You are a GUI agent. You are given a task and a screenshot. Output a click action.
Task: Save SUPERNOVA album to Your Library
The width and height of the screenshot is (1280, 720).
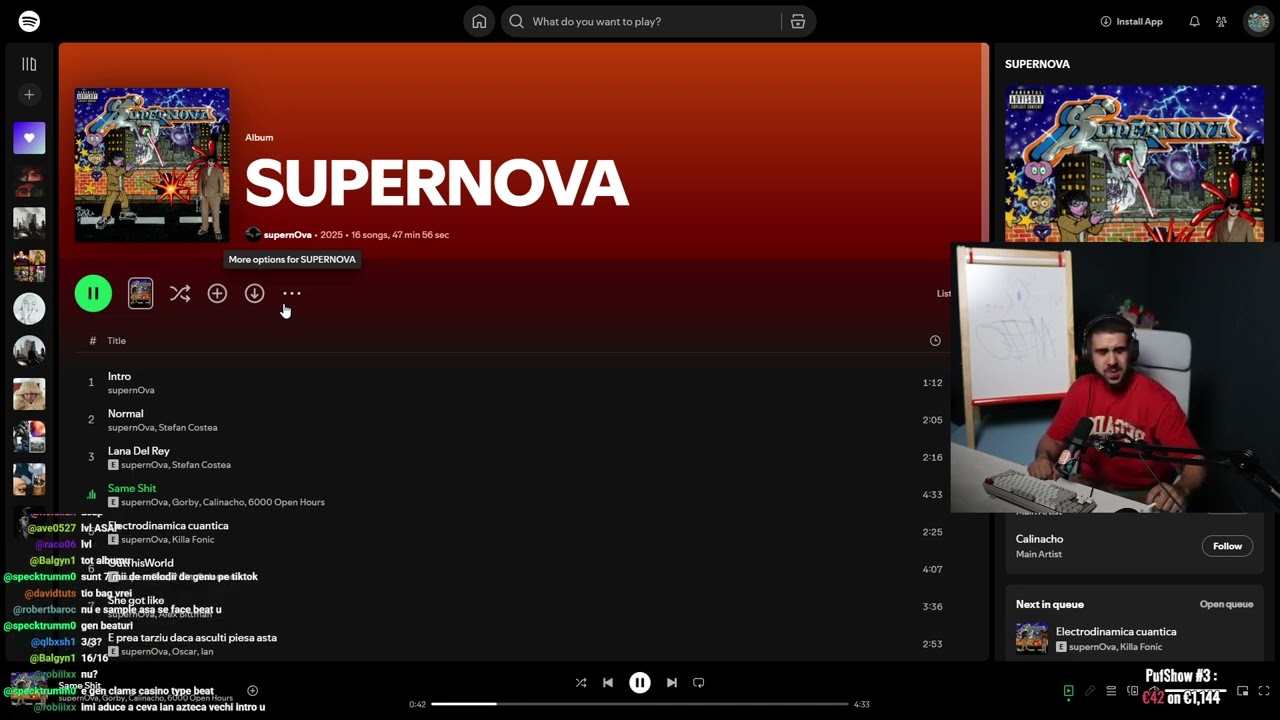pos(217,293)
